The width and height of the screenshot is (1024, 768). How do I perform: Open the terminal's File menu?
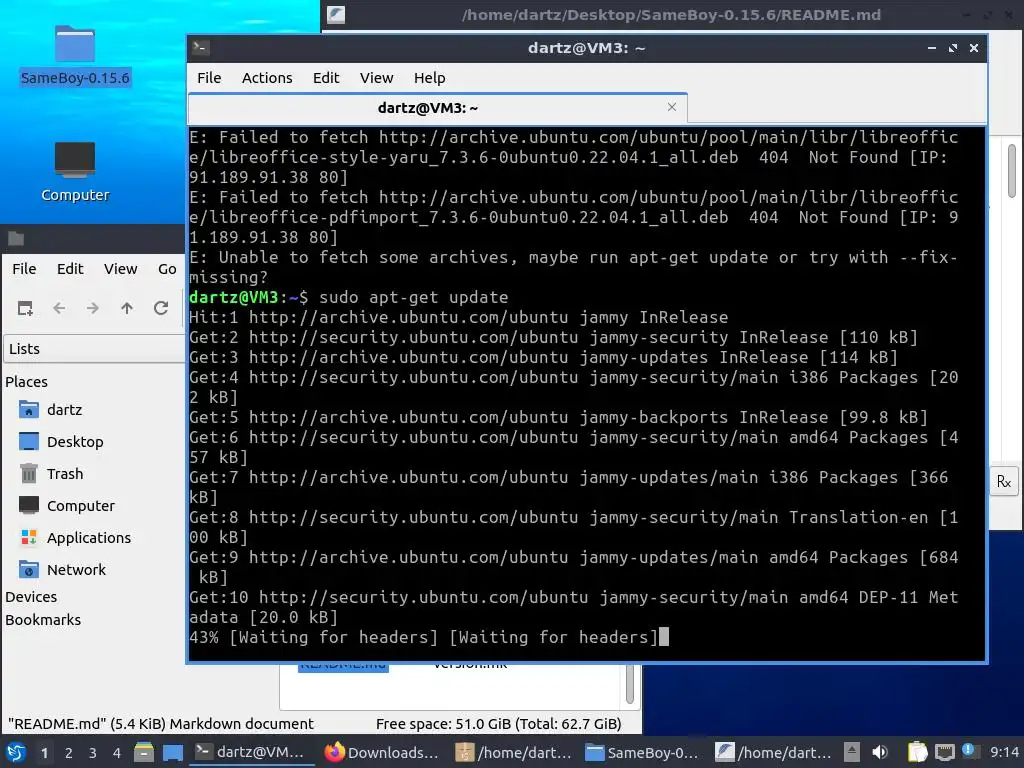(209, 78)
